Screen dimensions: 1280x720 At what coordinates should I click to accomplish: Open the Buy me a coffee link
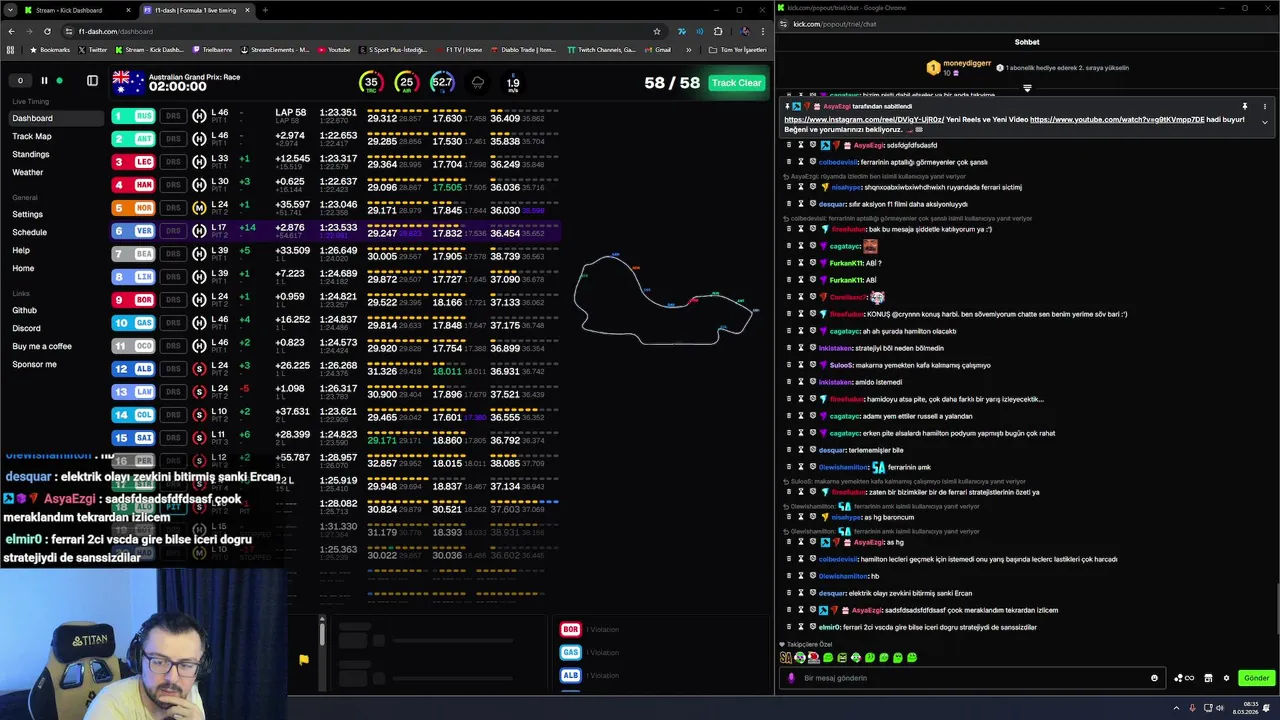point(42,346)
